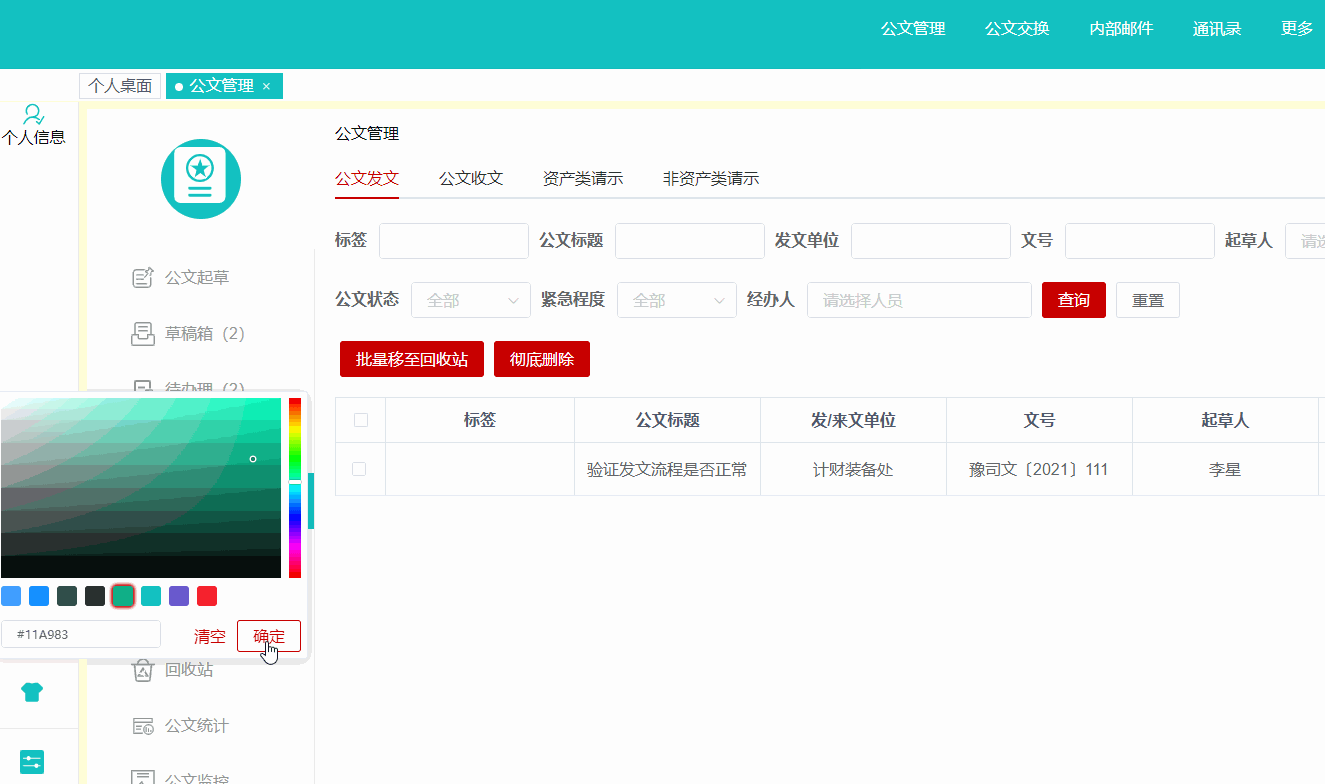
Task: Open 公文统计 in the sidebar
Action: pyautogui.click(x=197, y=725)
